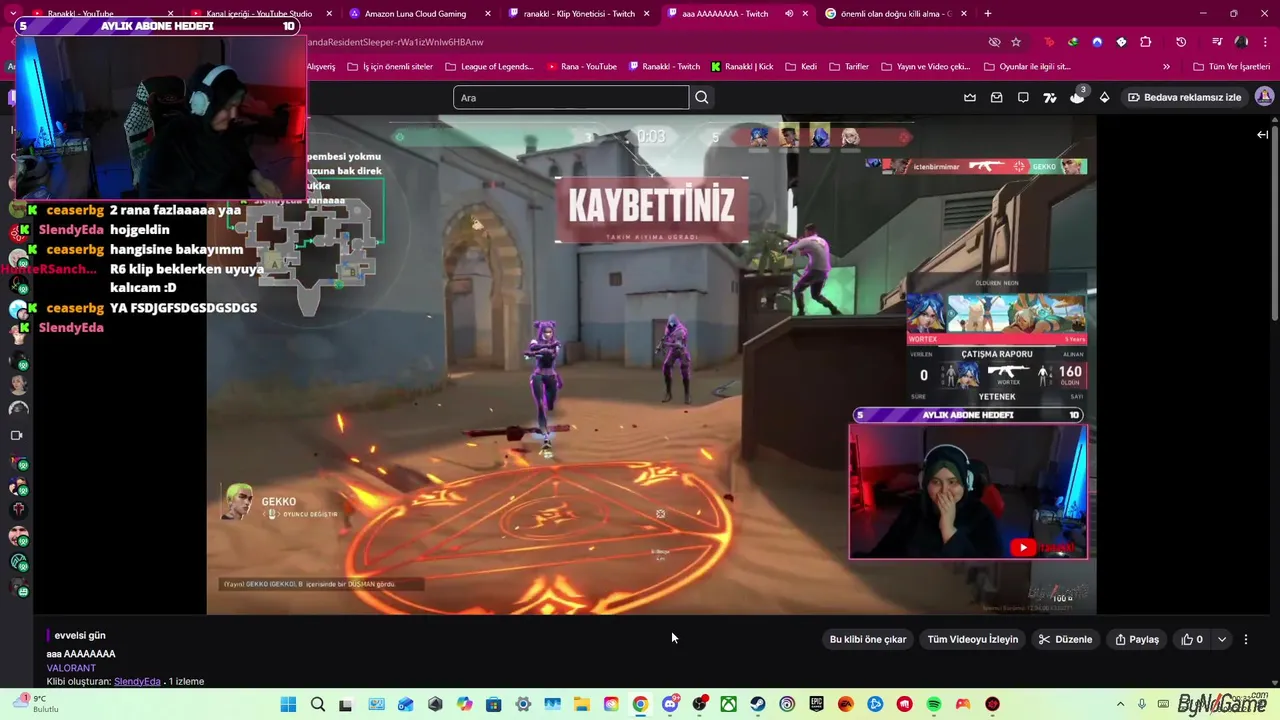Open Discord from the taskbar
The height and width of the screenshot is (720, 1280).
coord(670,704)
